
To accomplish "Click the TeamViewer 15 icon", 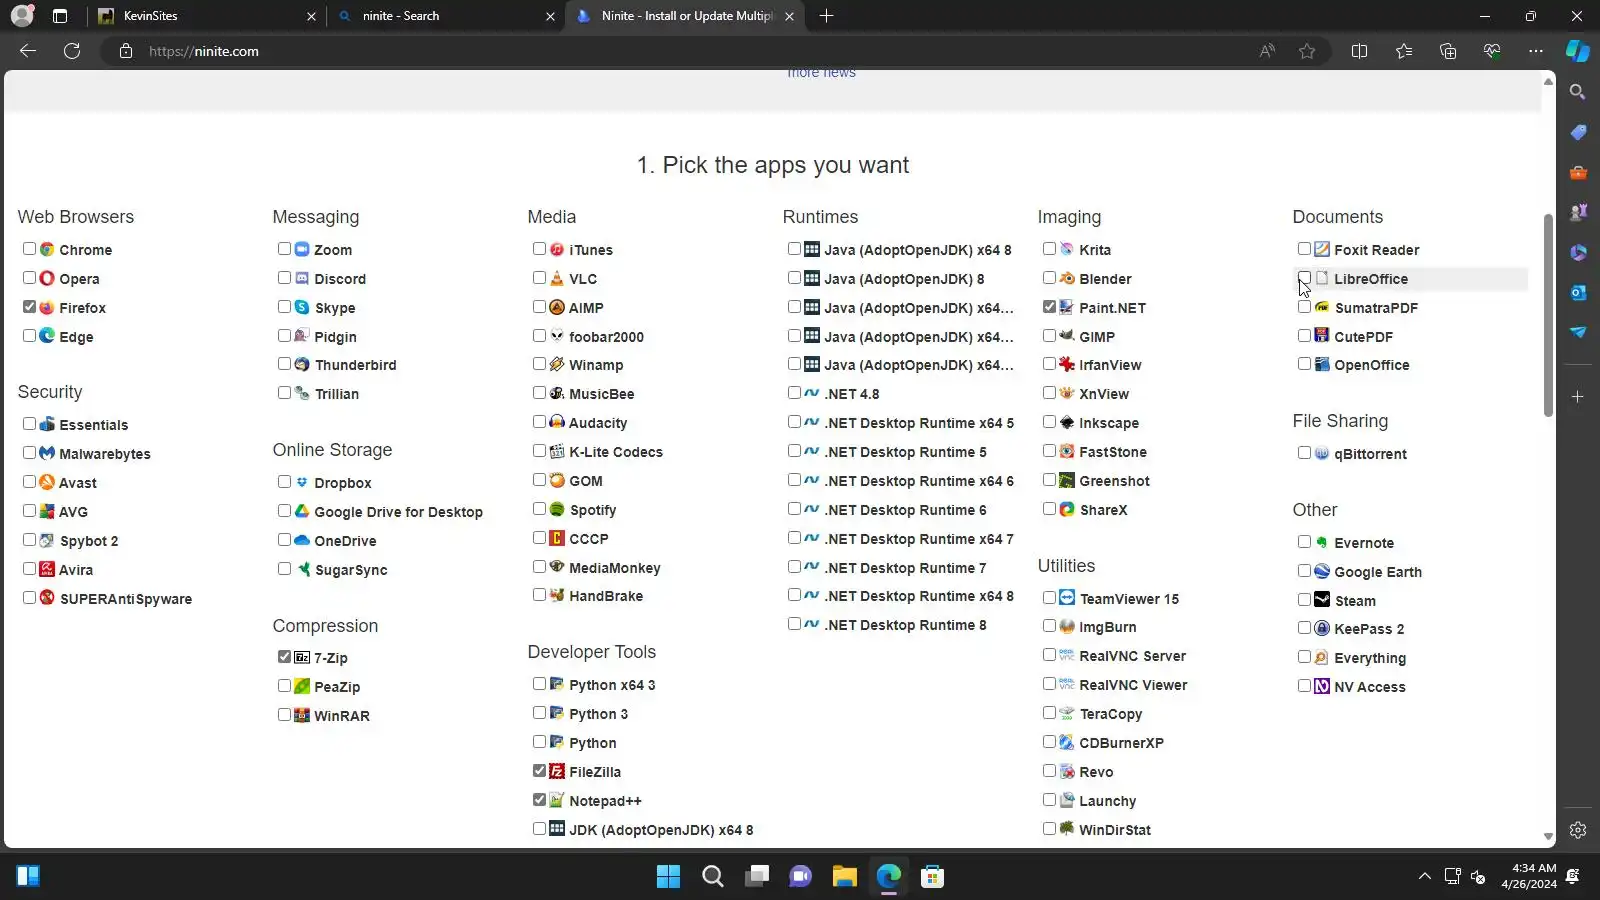I will [x=1067, y=598].
